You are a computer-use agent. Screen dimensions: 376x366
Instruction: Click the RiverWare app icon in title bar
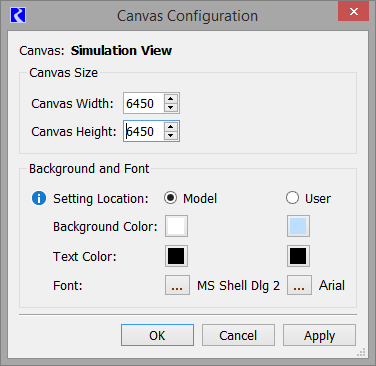pyautogui.click(x=18, y=15)
